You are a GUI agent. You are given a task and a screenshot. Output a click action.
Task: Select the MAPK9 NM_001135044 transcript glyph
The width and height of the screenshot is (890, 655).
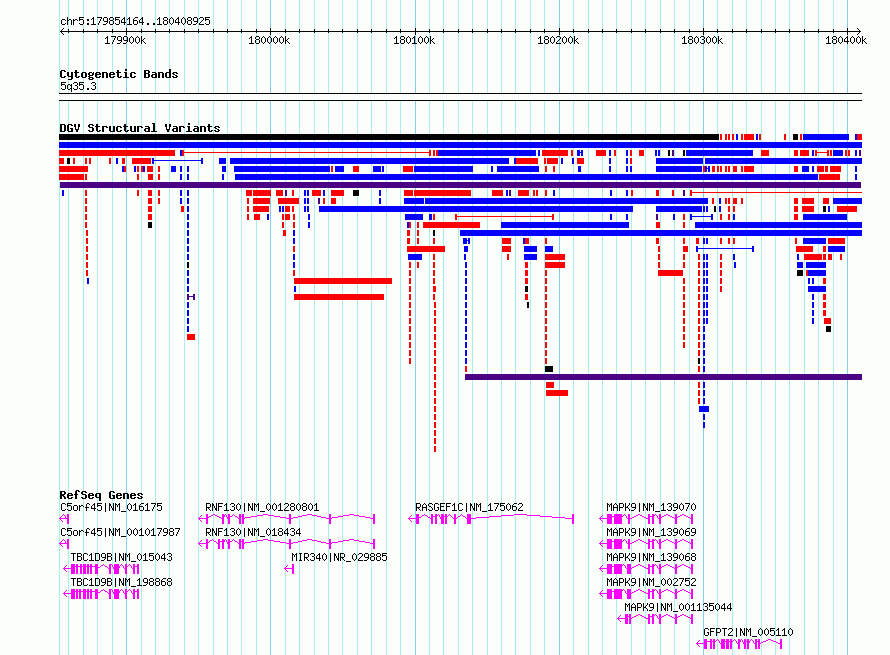pos(656,619)
